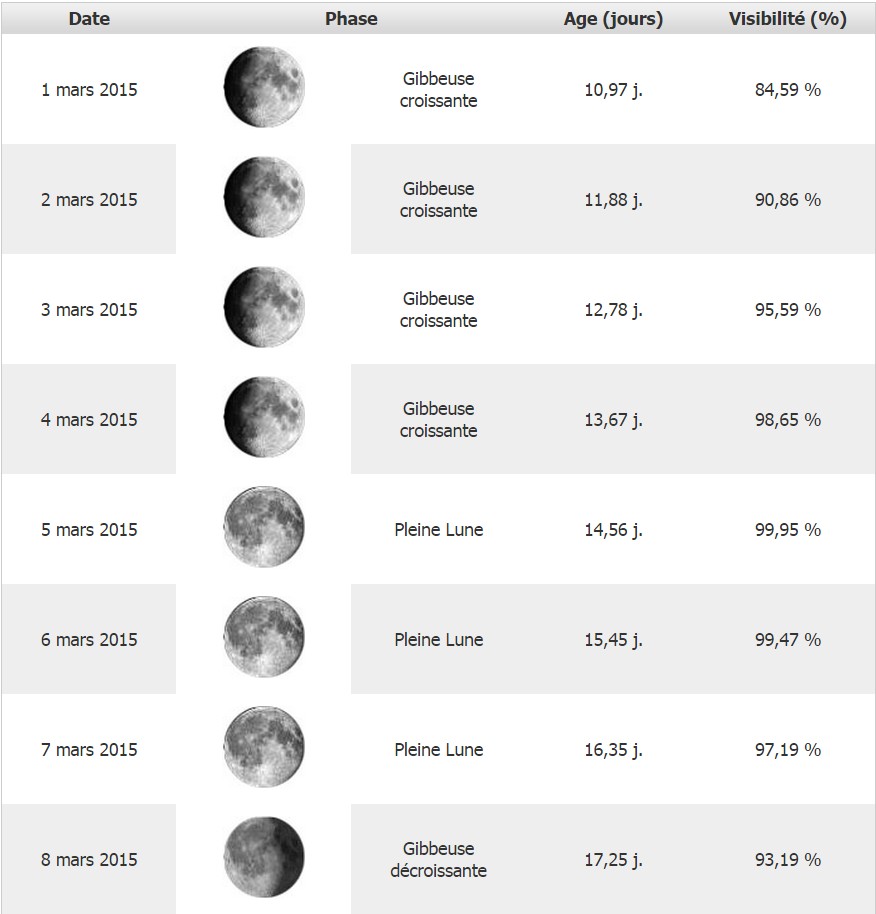Click the Date column header
Screen dimensions: 876x914
89,19
